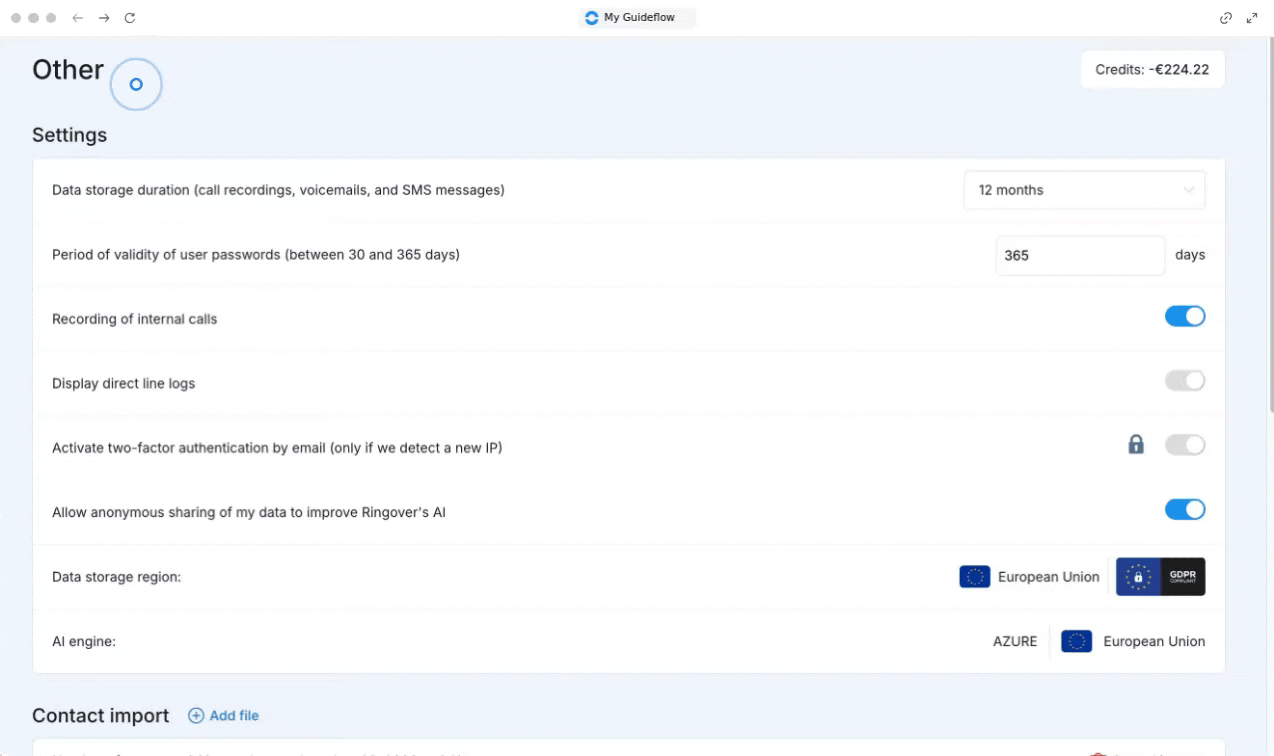This screenshot has height=756, width=1274.
Task: Click the My Guideflow tab title
Action: pos(638,18)
